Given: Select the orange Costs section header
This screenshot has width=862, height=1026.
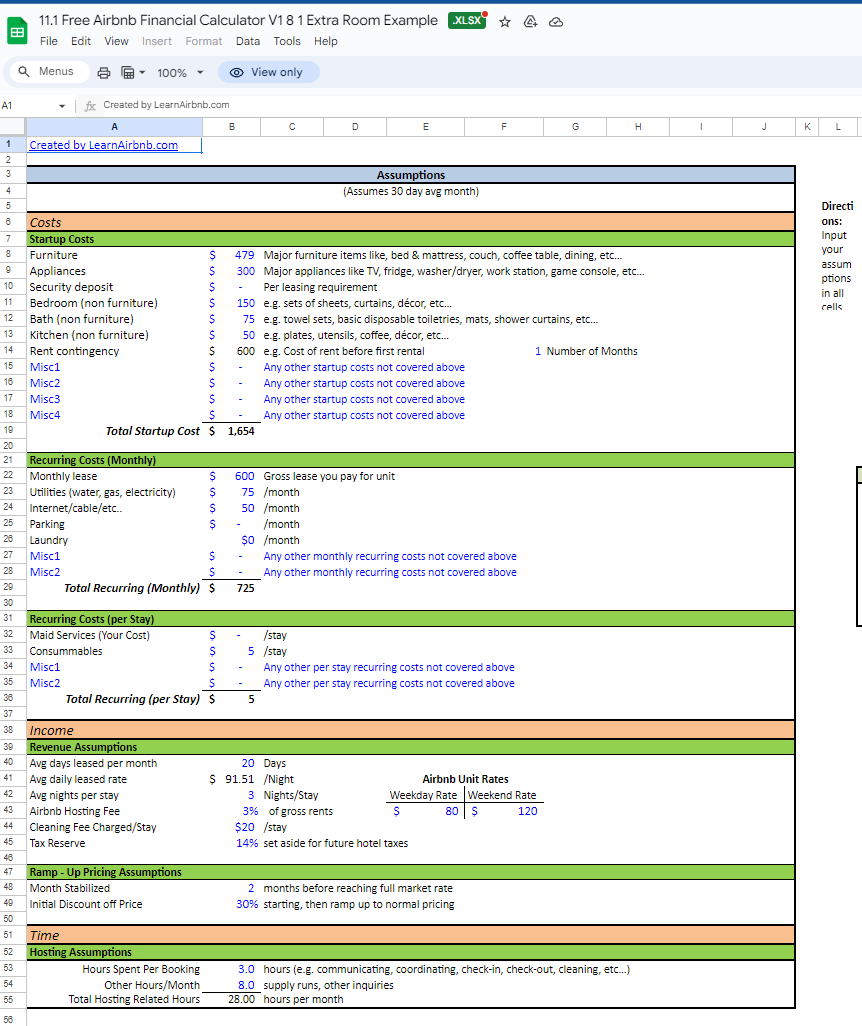Looking at the screenshot, I should pos(410,222).
